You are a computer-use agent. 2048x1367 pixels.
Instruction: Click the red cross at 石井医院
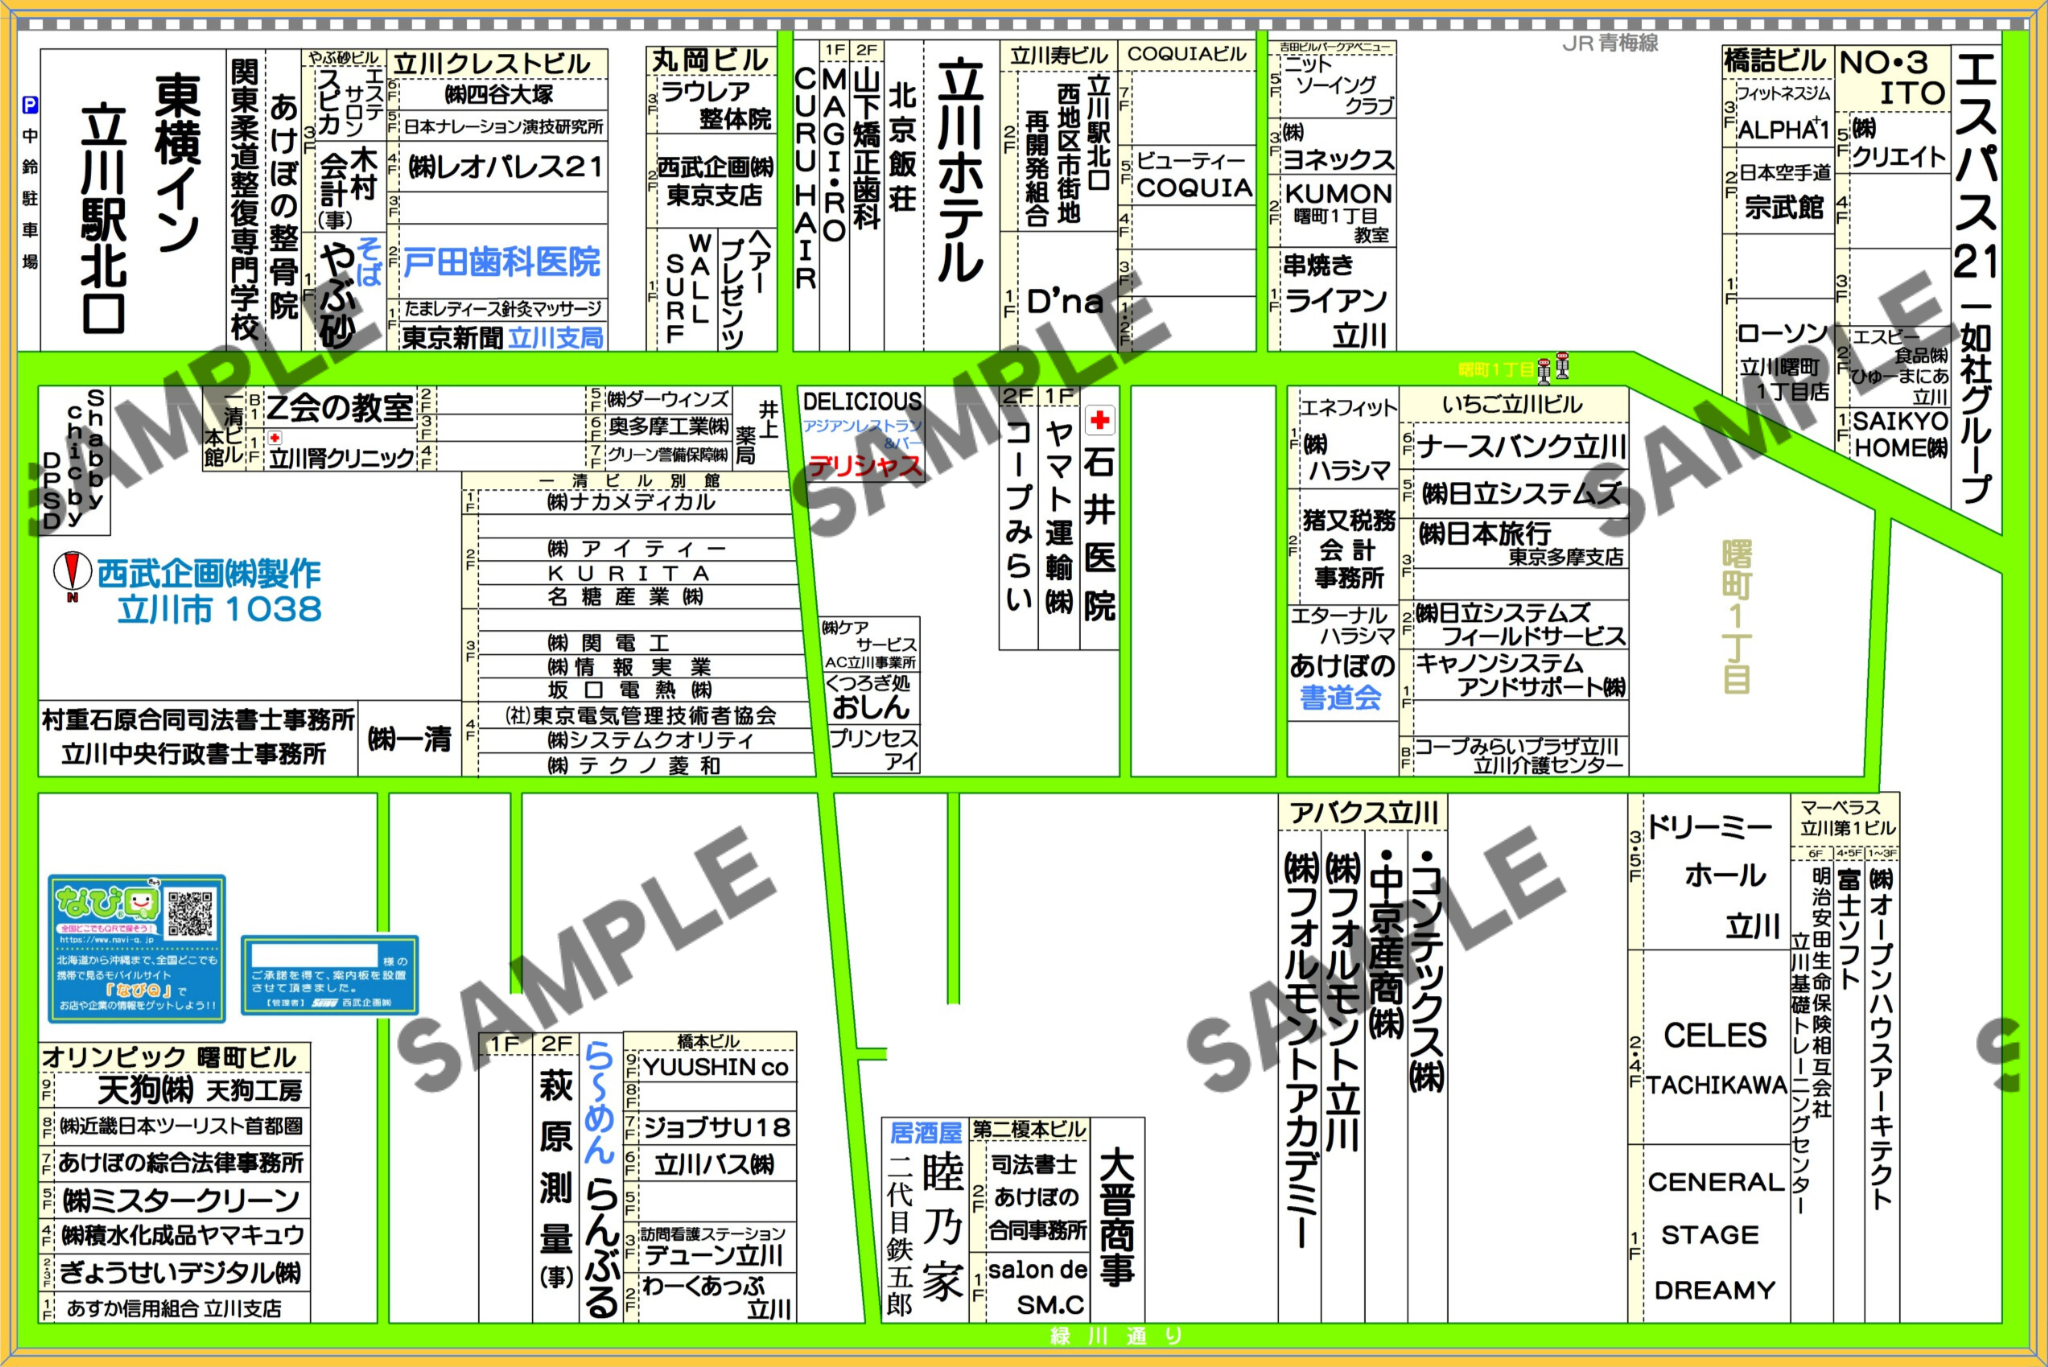pyautogui.click(x=1100, y=420)
